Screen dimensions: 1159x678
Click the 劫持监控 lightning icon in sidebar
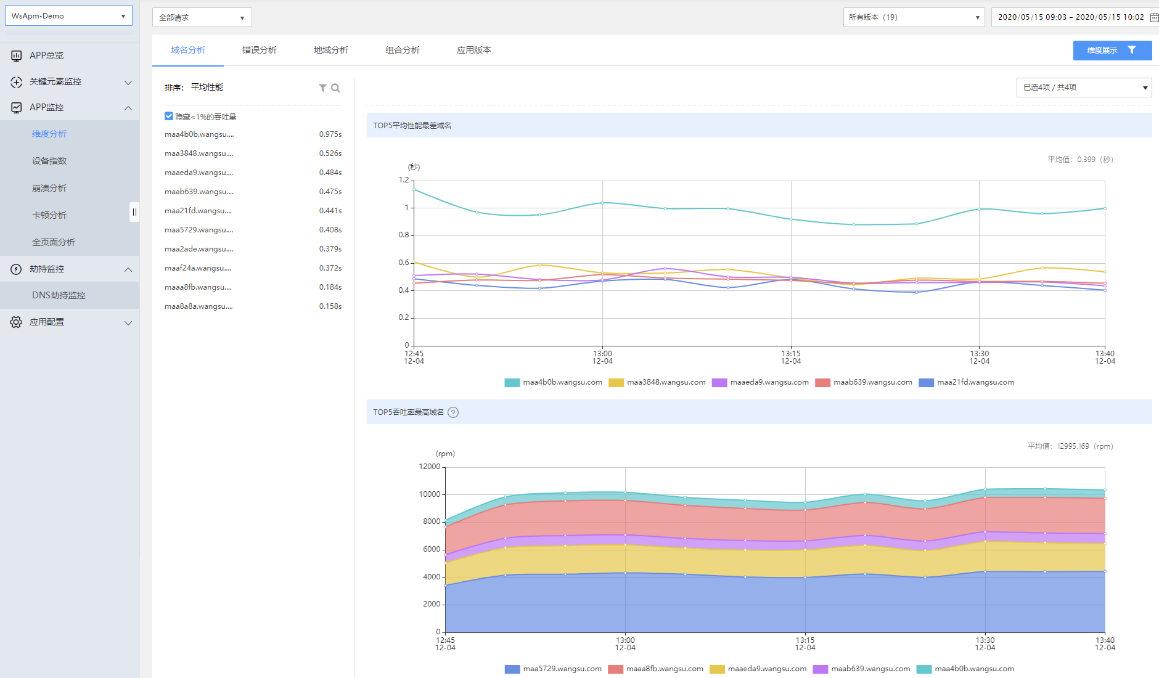click(x=16, y=269)
